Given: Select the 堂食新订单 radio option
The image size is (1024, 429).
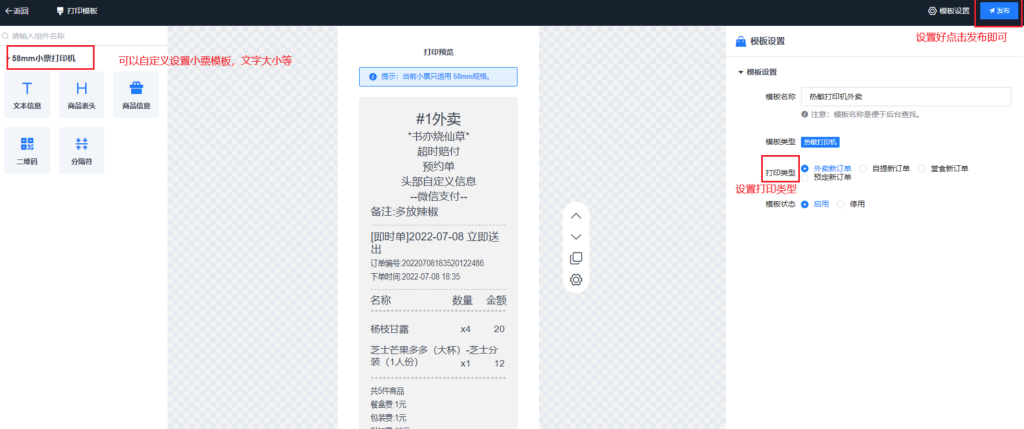Looking at the screenshot, I should pyautogui.click(x=923, y=168).
